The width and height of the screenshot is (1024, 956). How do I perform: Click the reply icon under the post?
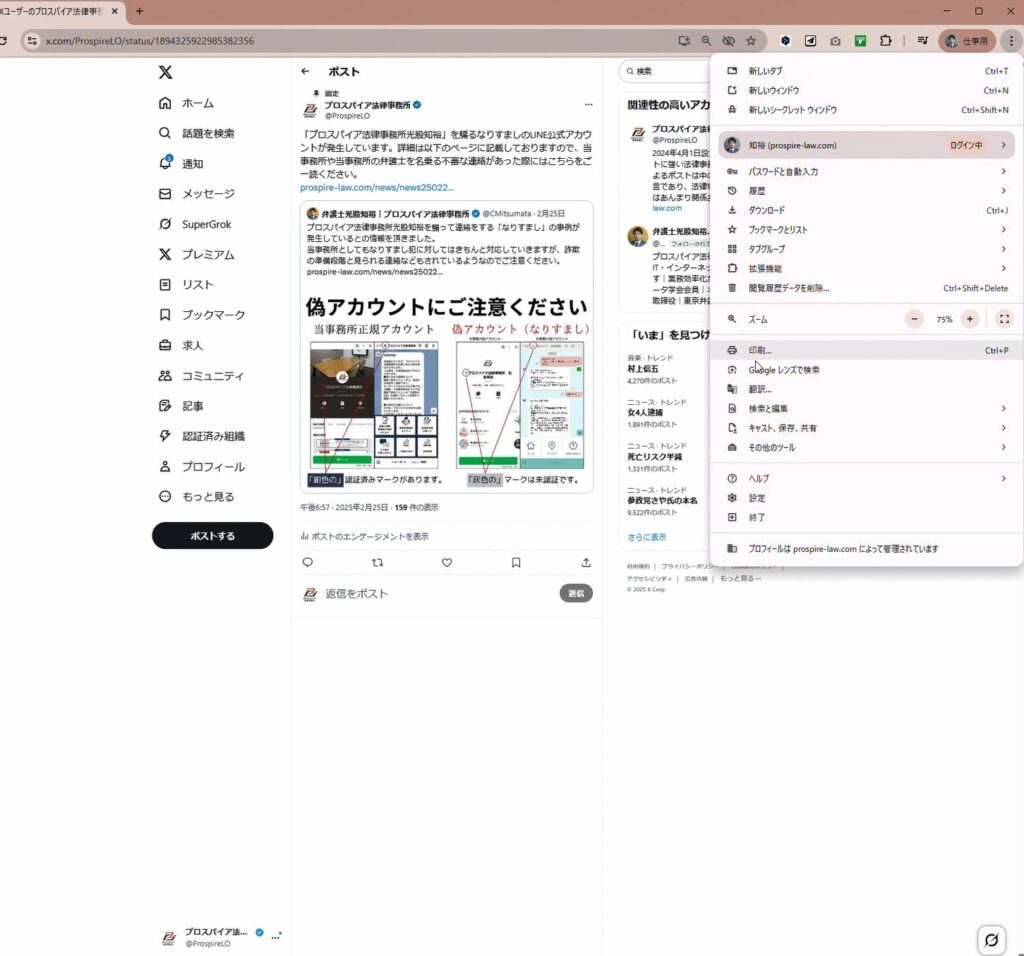click(x=308, y=562)
